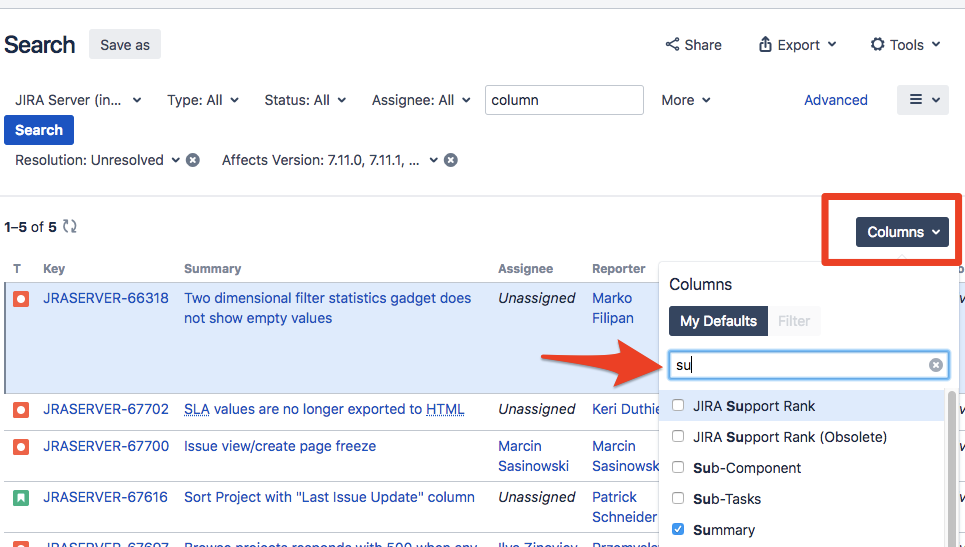This screenshot has width=965, height=547.
Task: Click suggestion type icon for JRASERVER-67616
Action: [21, 498]
